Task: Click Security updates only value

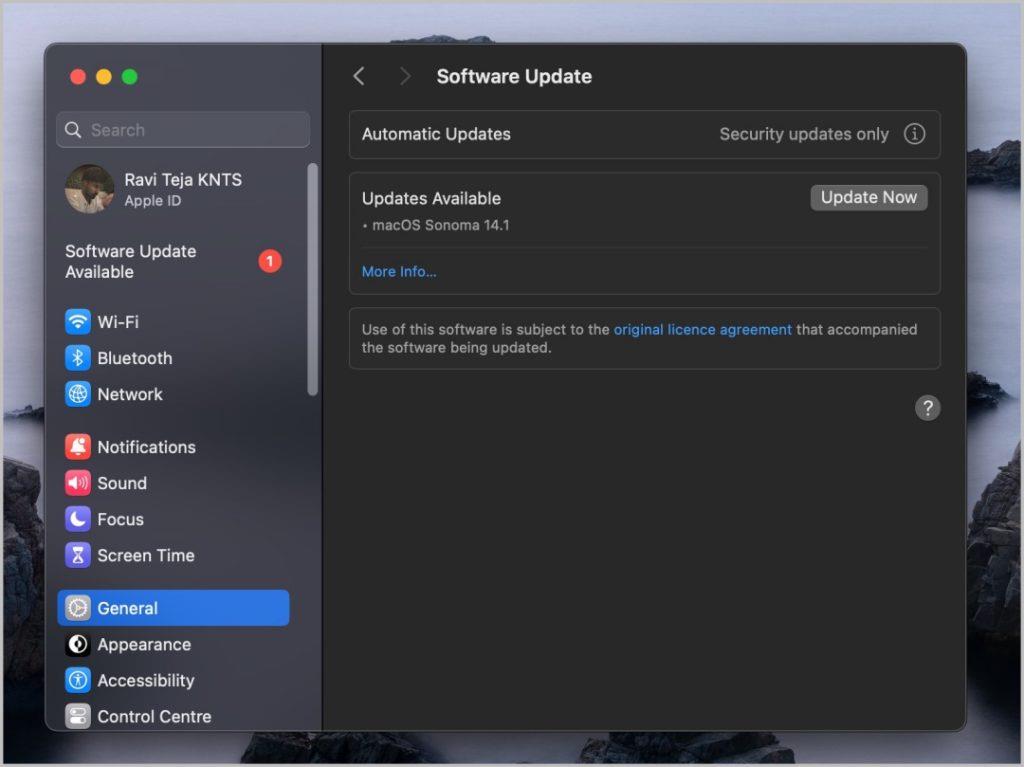Action: 803,134
